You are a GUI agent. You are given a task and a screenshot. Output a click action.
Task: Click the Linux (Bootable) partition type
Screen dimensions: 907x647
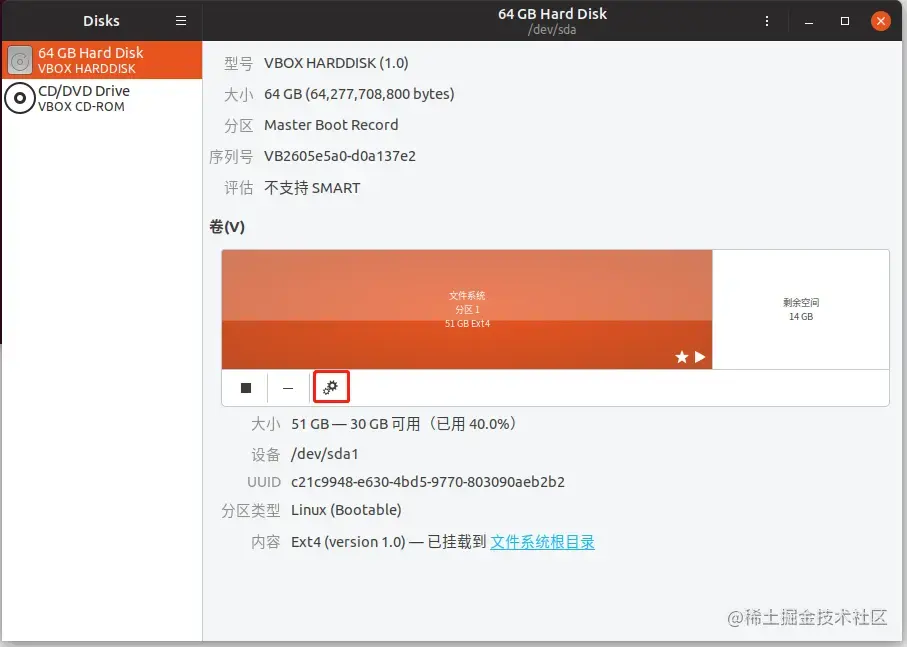pos(346,510)
